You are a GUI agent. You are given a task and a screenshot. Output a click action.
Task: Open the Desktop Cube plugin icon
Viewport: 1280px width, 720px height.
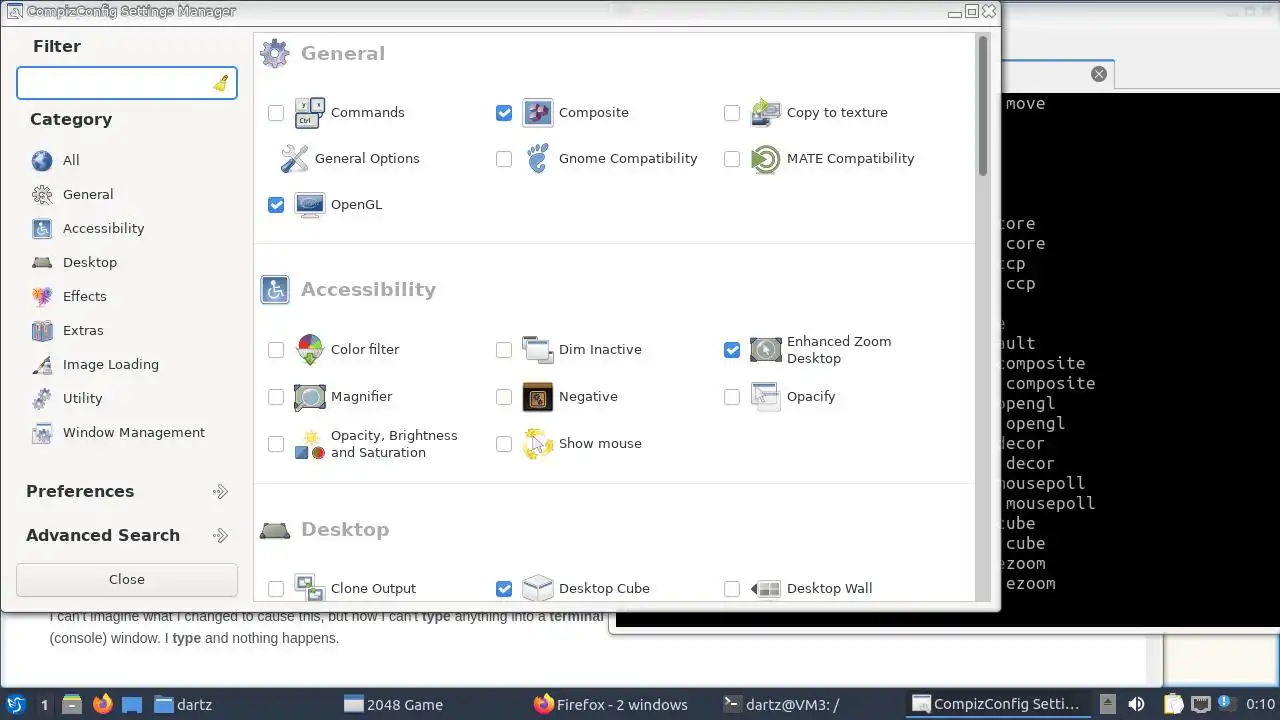(538, 588)
